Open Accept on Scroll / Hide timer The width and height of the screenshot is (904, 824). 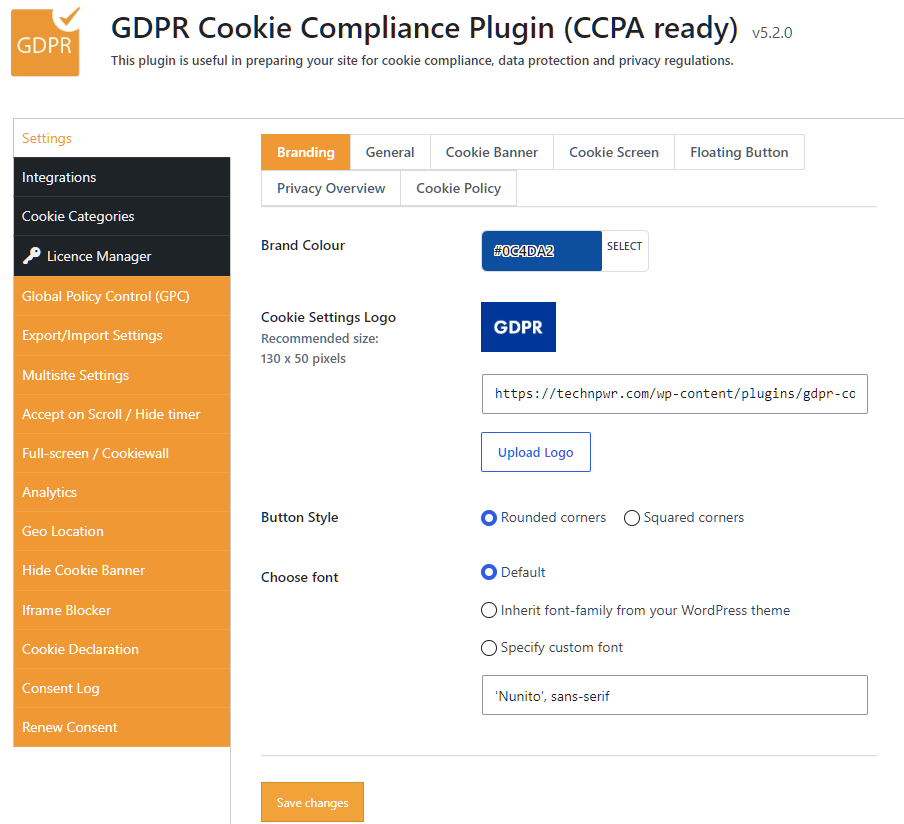122,414
